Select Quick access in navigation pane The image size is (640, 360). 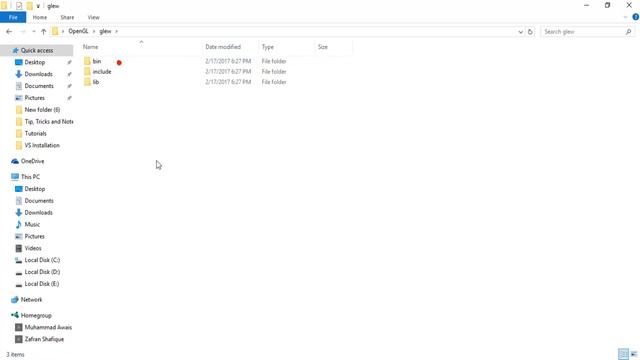tap(37, 51)
